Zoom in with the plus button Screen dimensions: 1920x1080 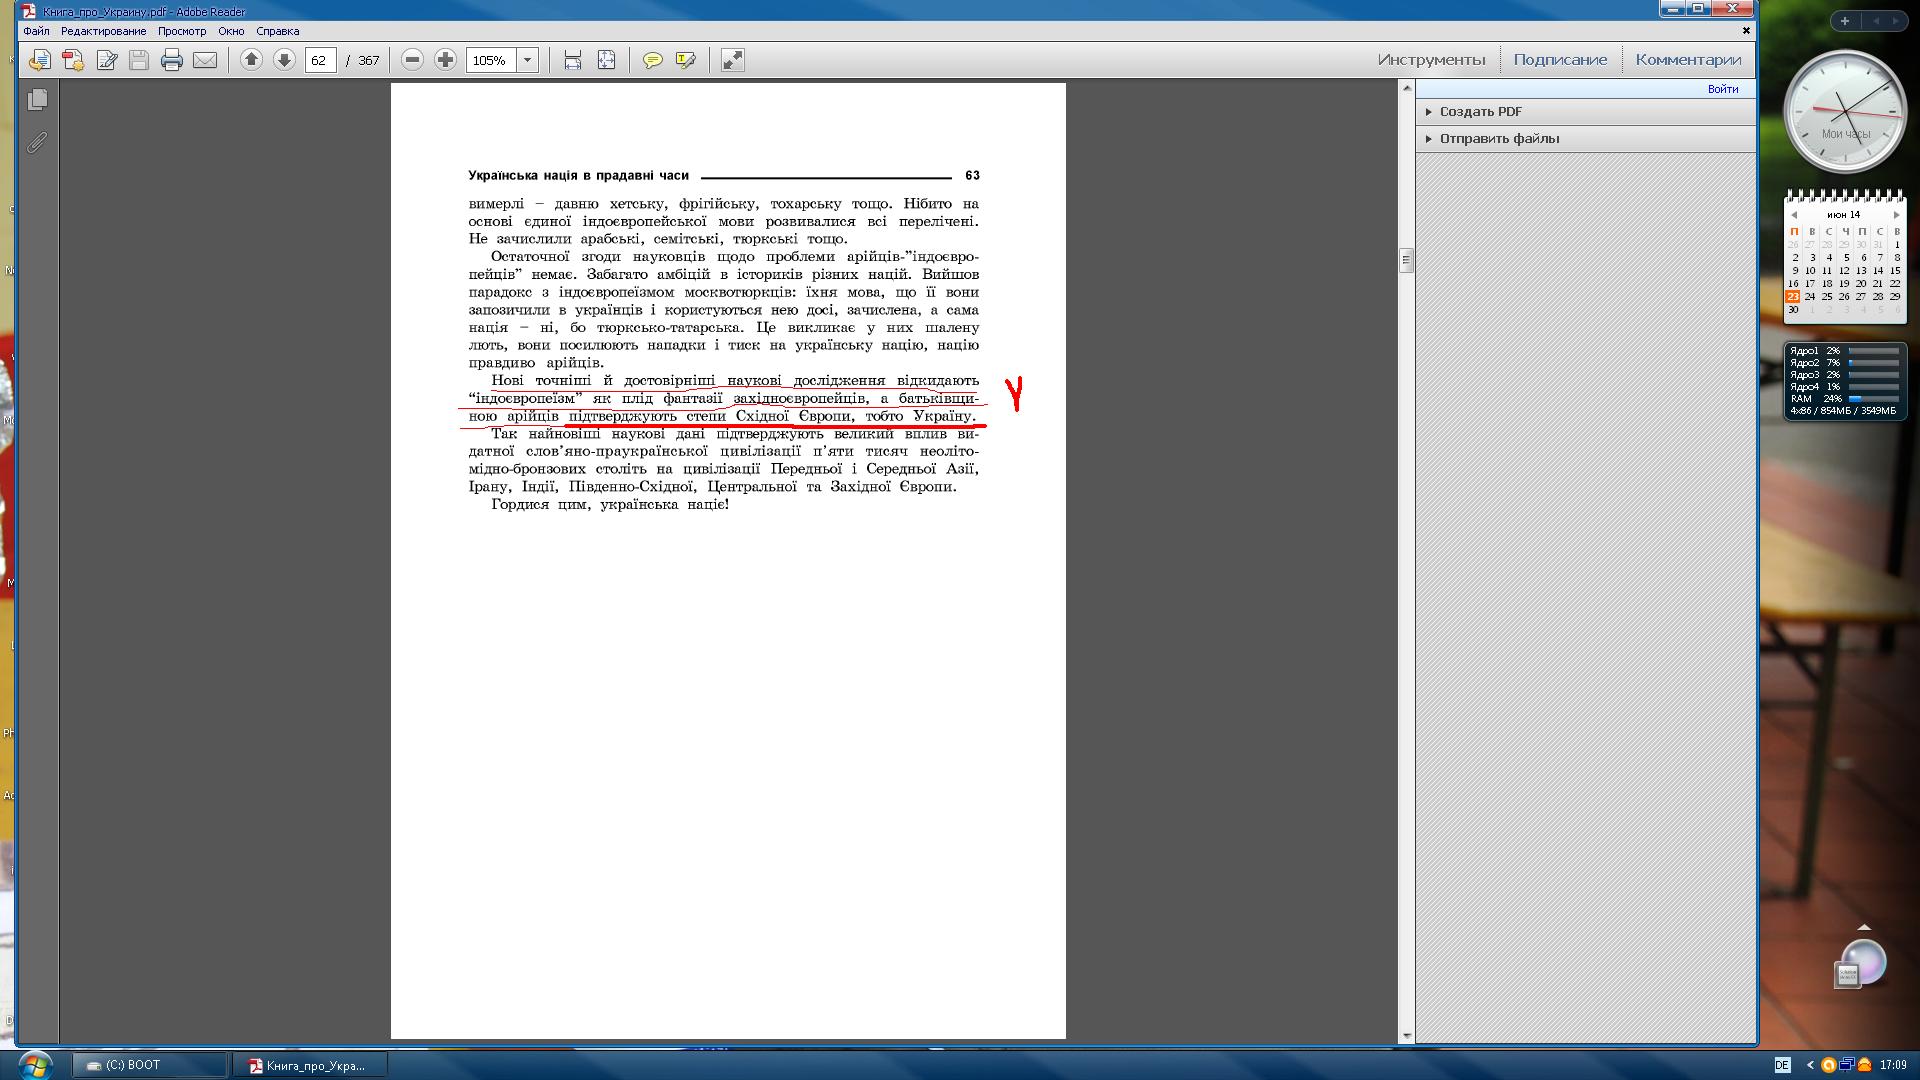point(446,60)
